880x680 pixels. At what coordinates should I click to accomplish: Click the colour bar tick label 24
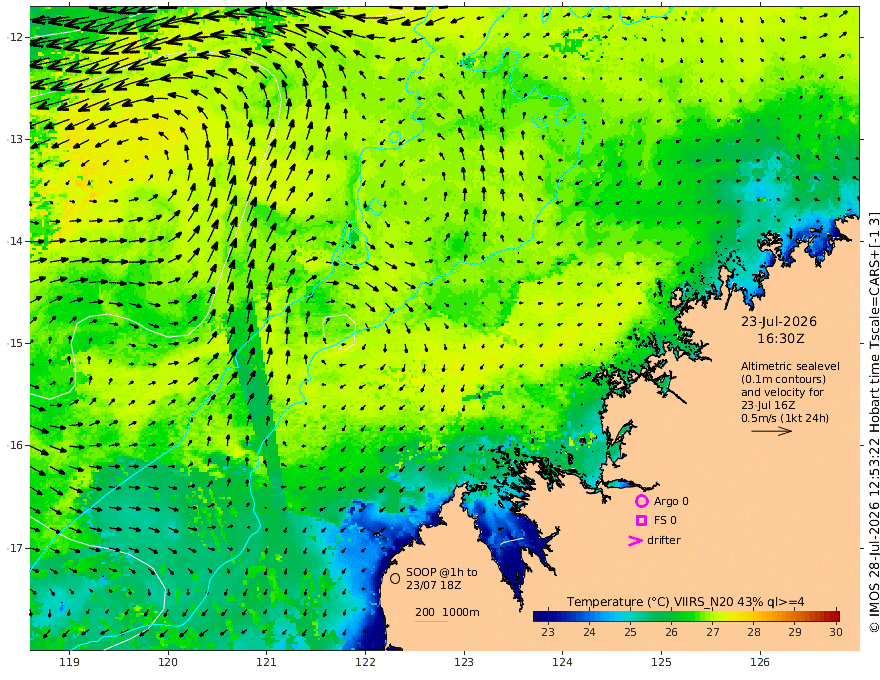coord(589,632)
